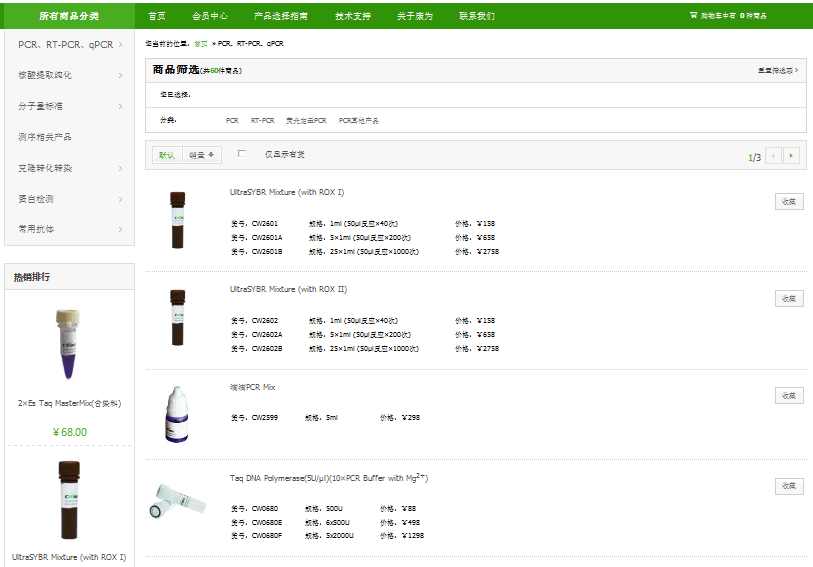Image resolution: width=813 pixels, height=567 pixels.
Task: Open the 关于康为 navigation item
Action: pos(415,16)
